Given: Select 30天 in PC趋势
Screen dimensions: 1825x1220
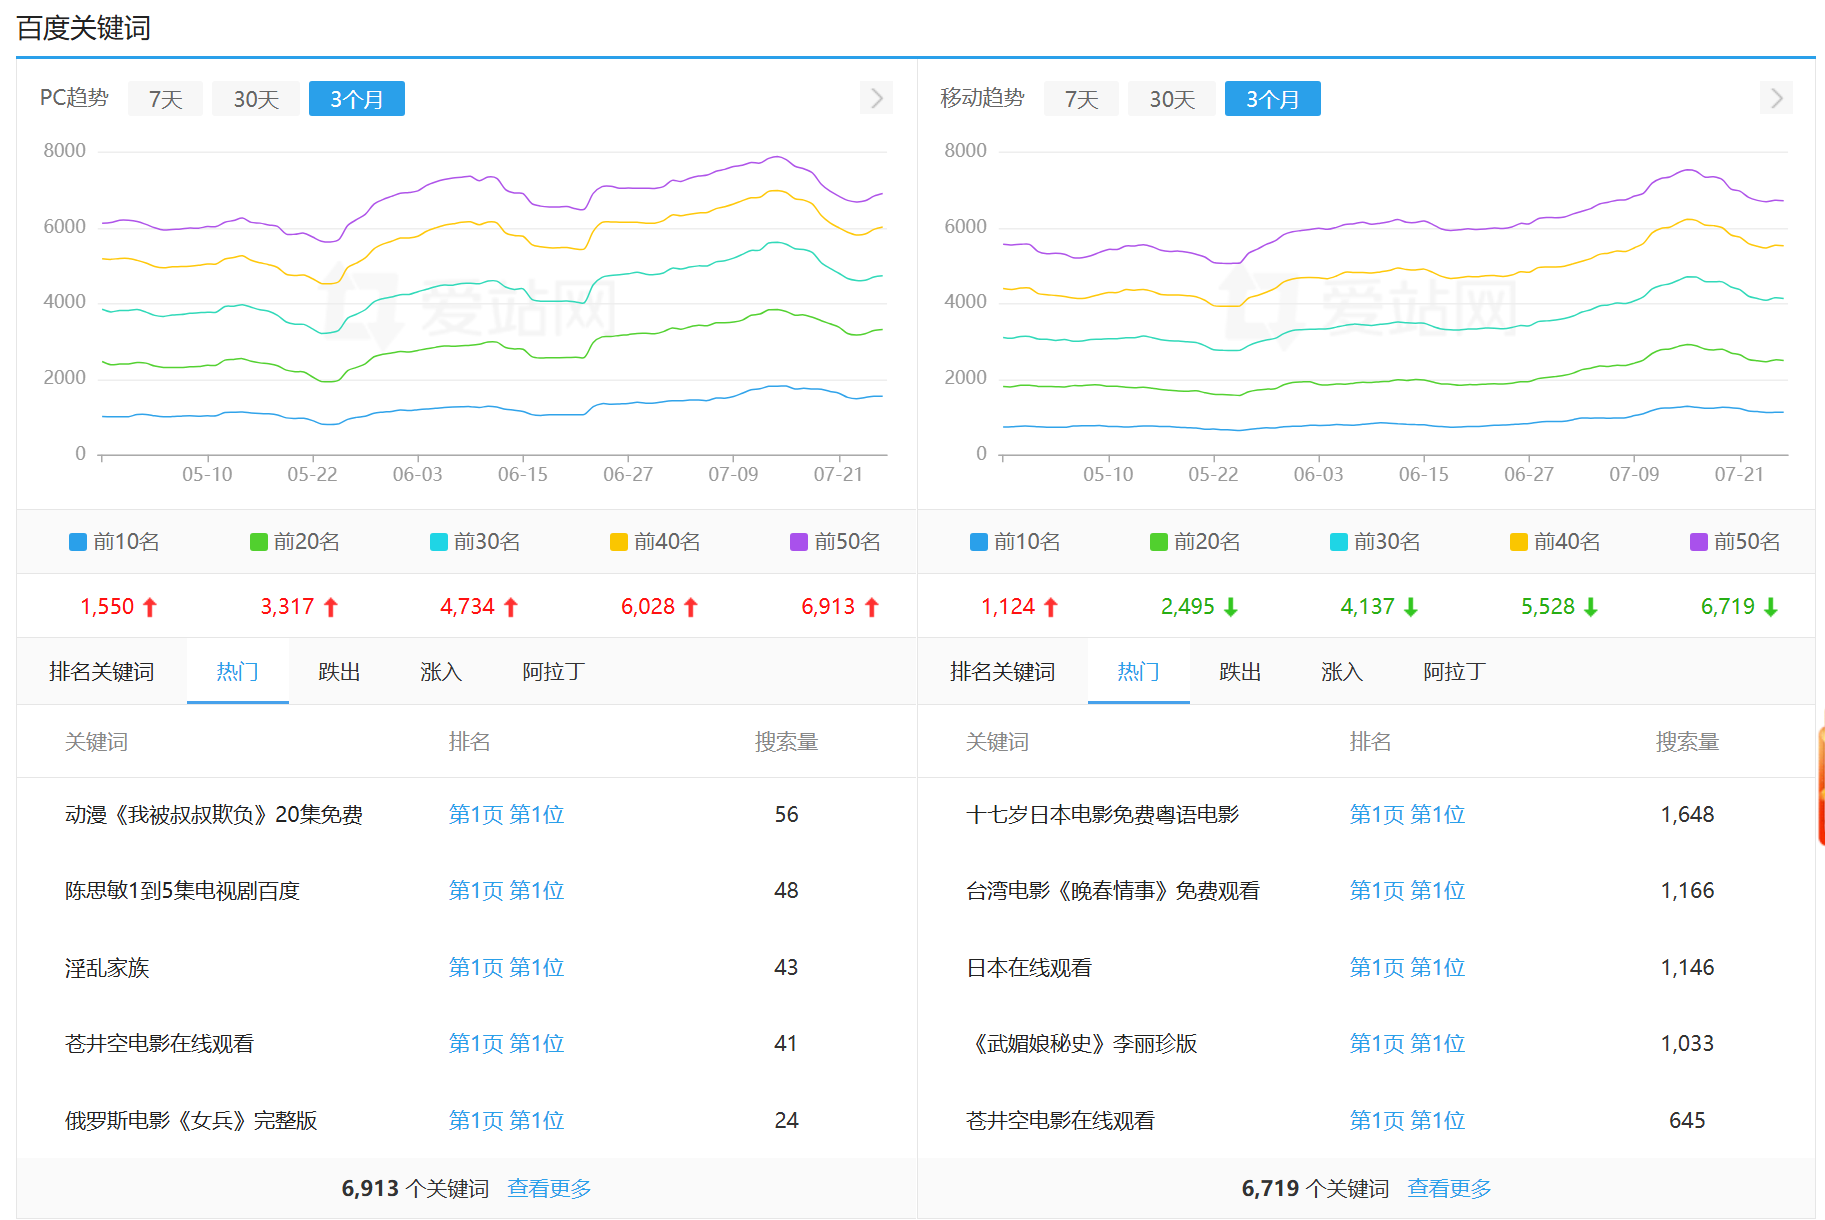Looking at the screenshot, I should [x=256, y=99].
